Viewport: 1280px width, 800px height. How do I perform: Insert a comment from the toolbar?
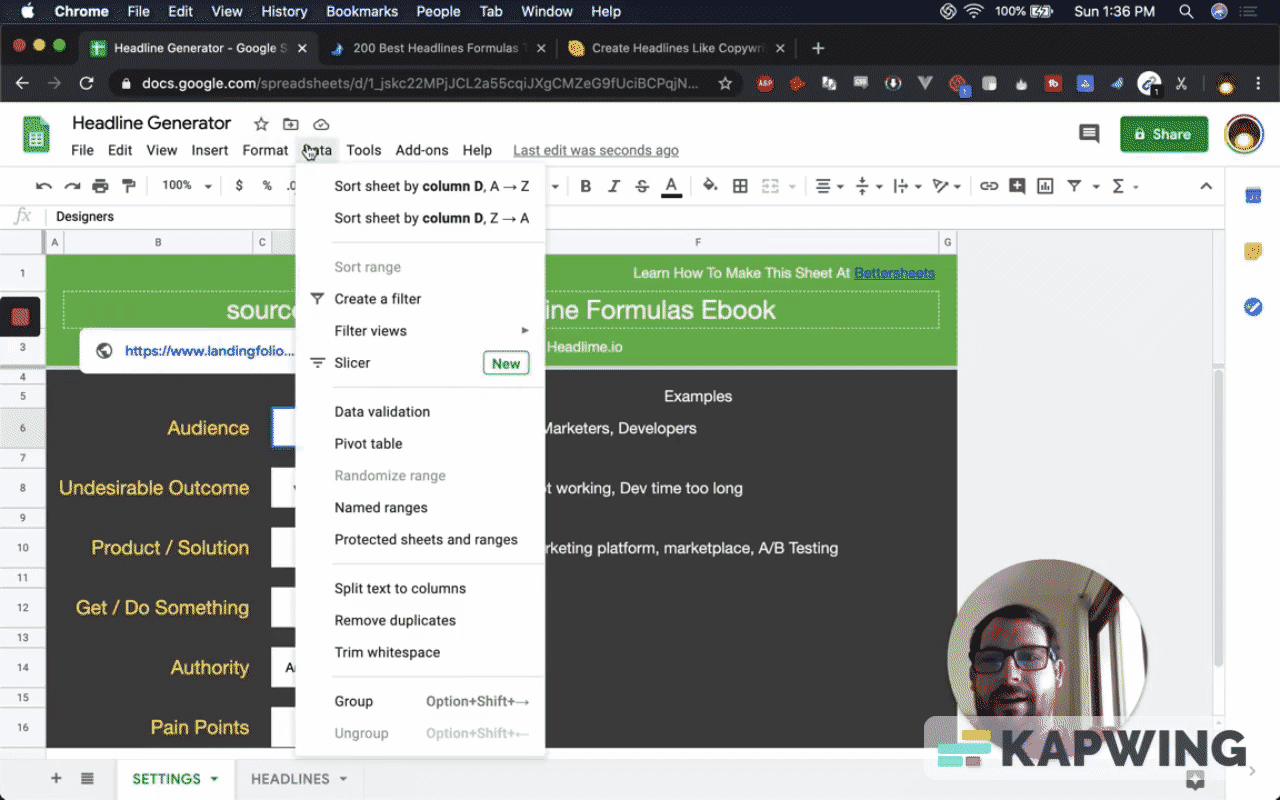coord(1017,186)
